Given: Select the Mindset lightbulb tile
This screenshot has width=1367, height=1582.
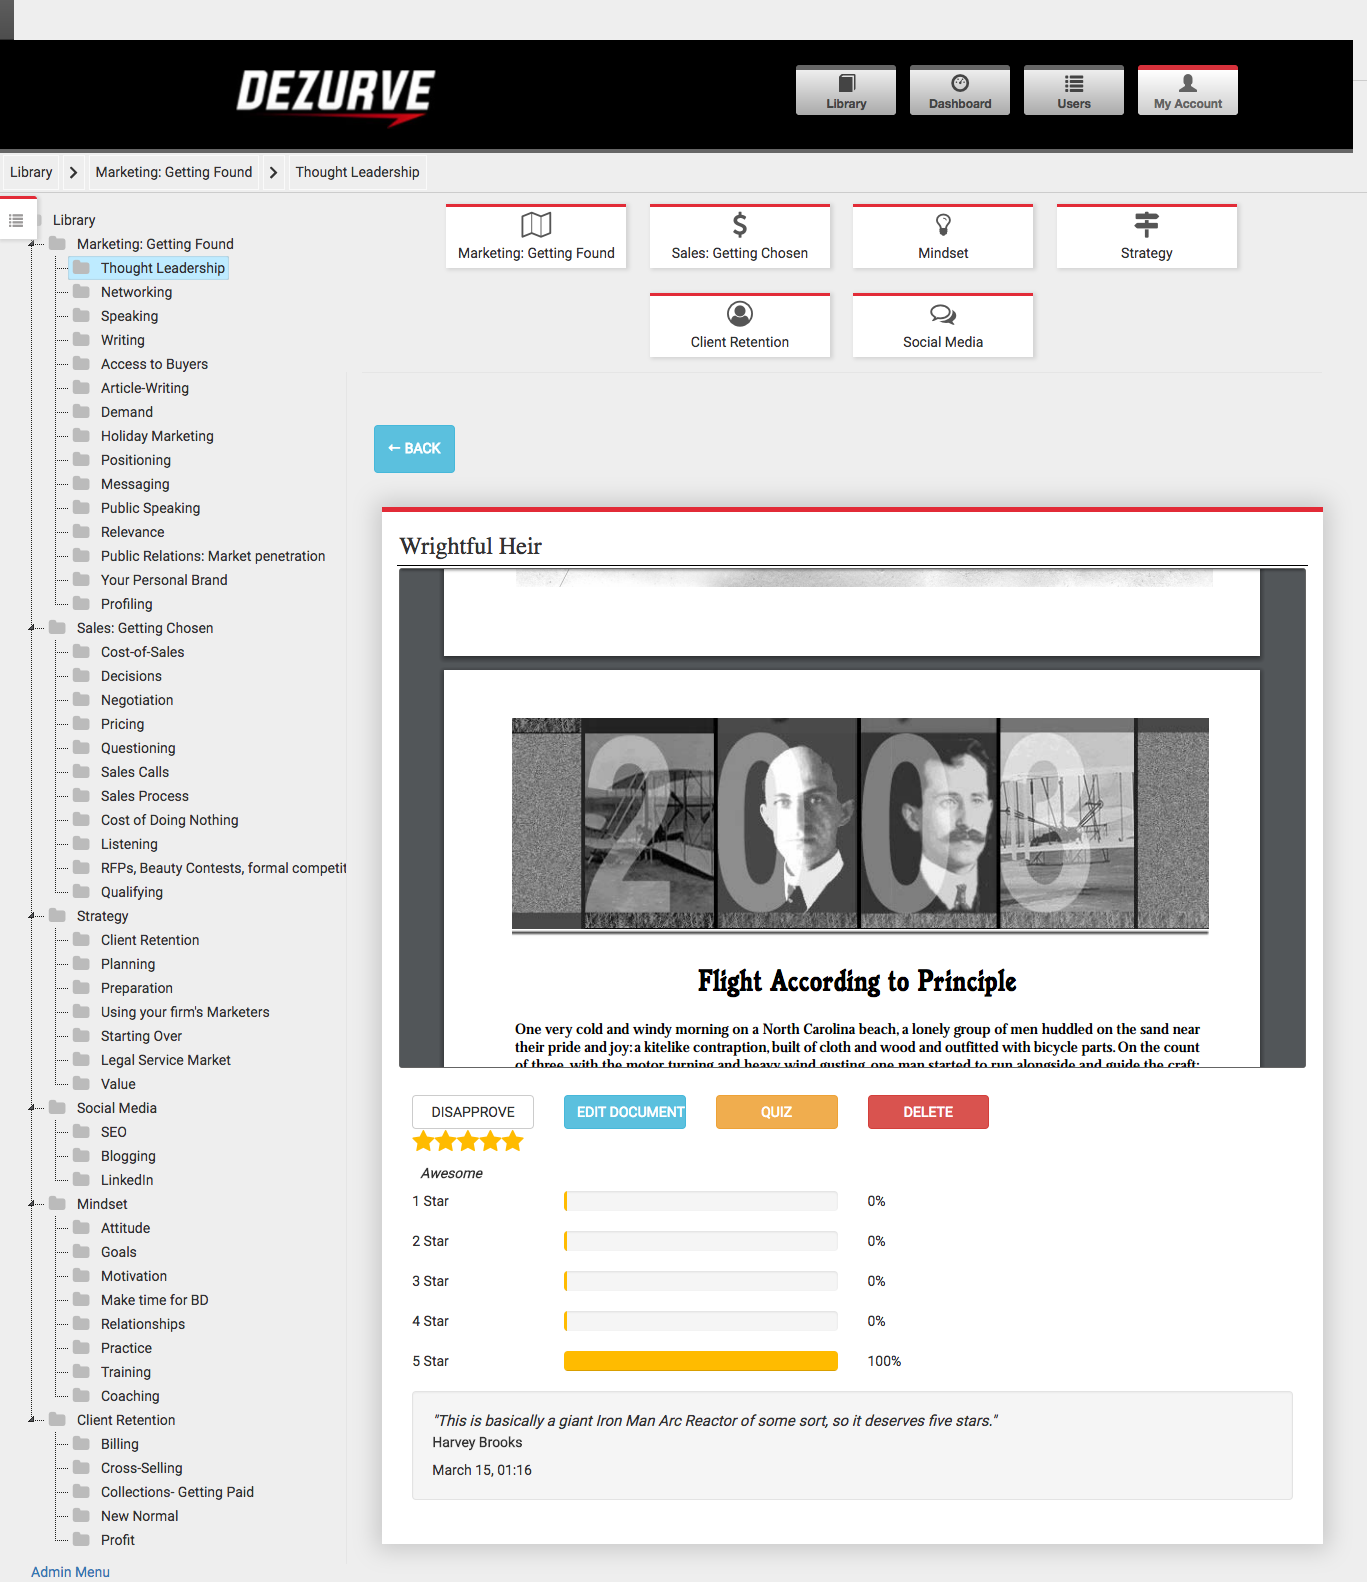Looking at the screenshot, I should [x=943, y=237].
